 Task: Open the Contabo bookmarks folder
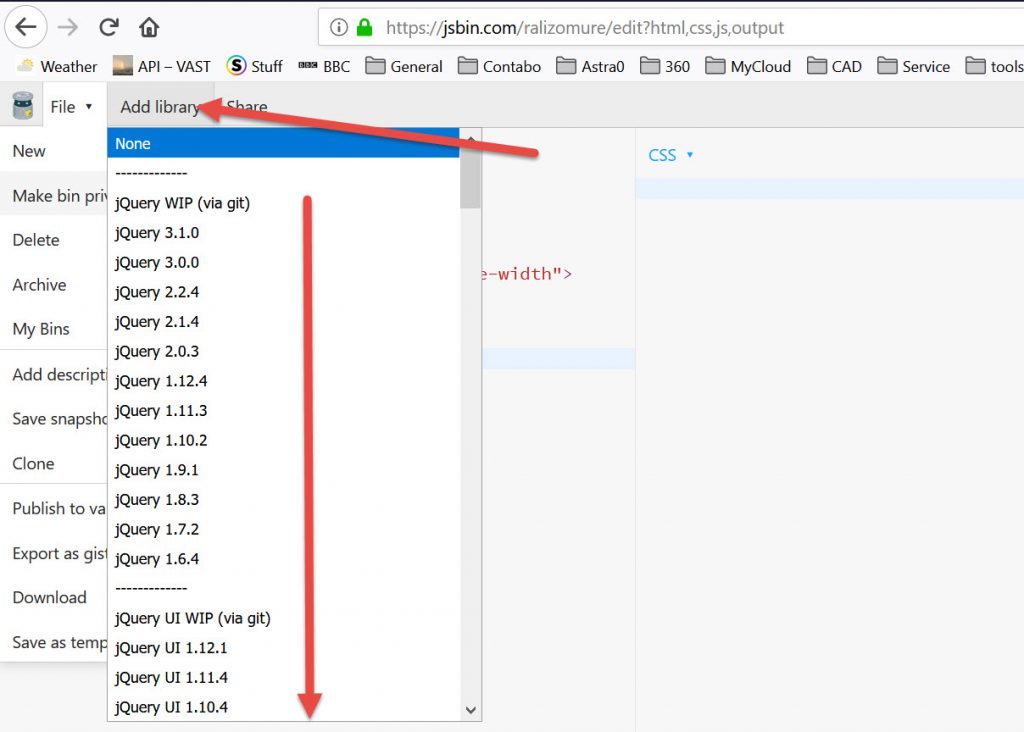pyautogui.click(x=500, y=66)
